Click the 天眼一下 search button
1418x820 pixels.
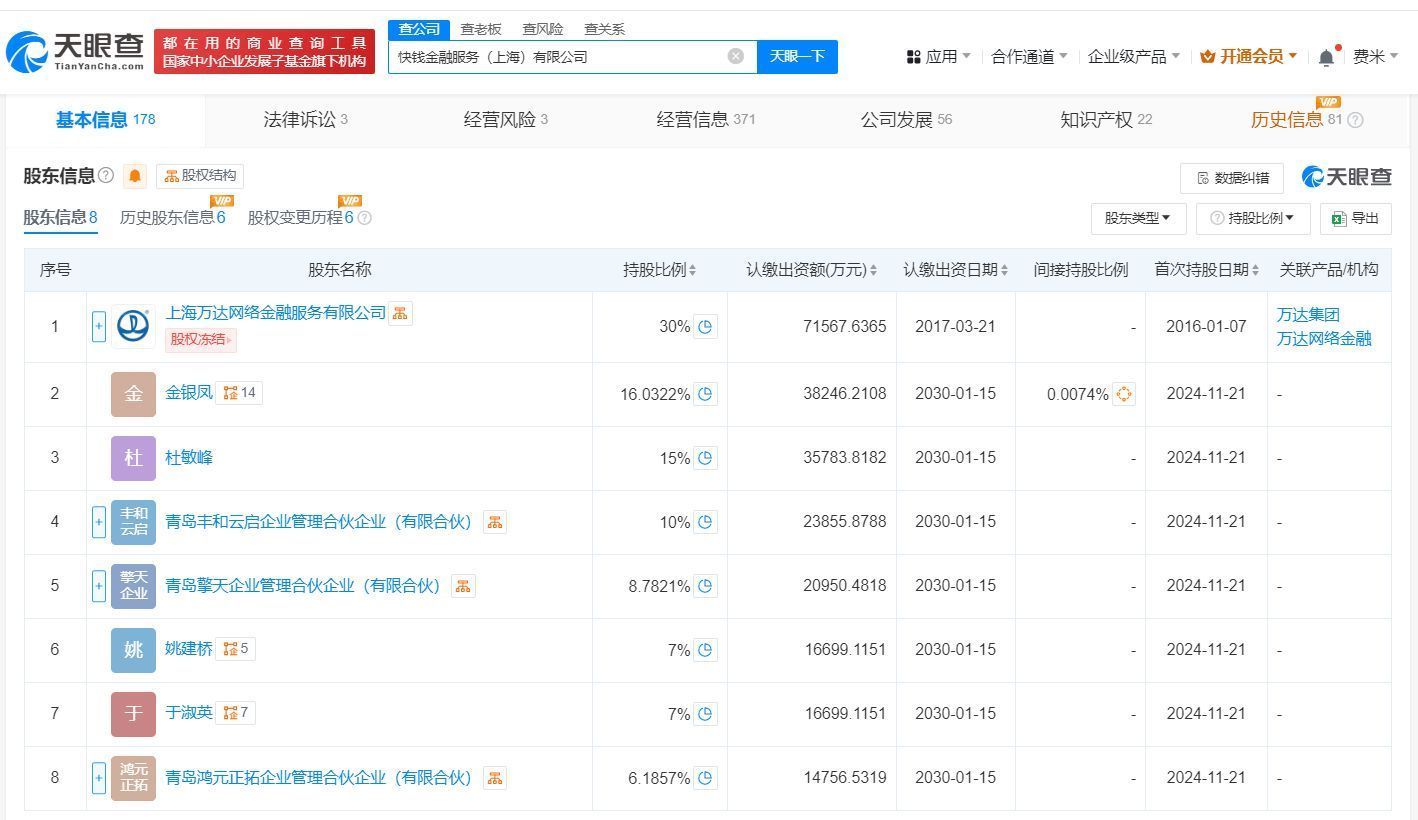tap(797, 56)
